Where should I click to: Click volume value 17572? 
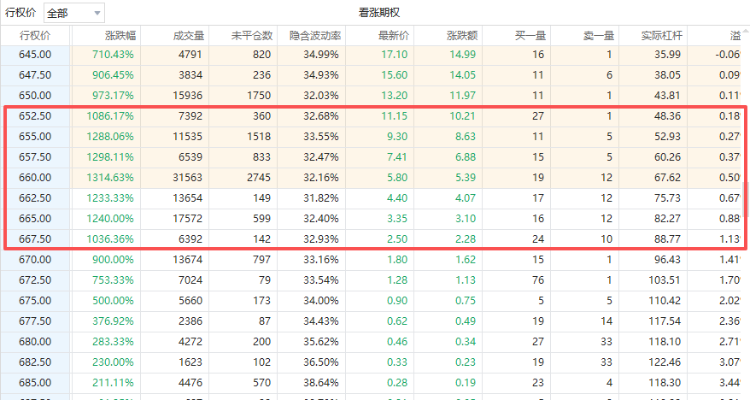click(x=188, y=219)
